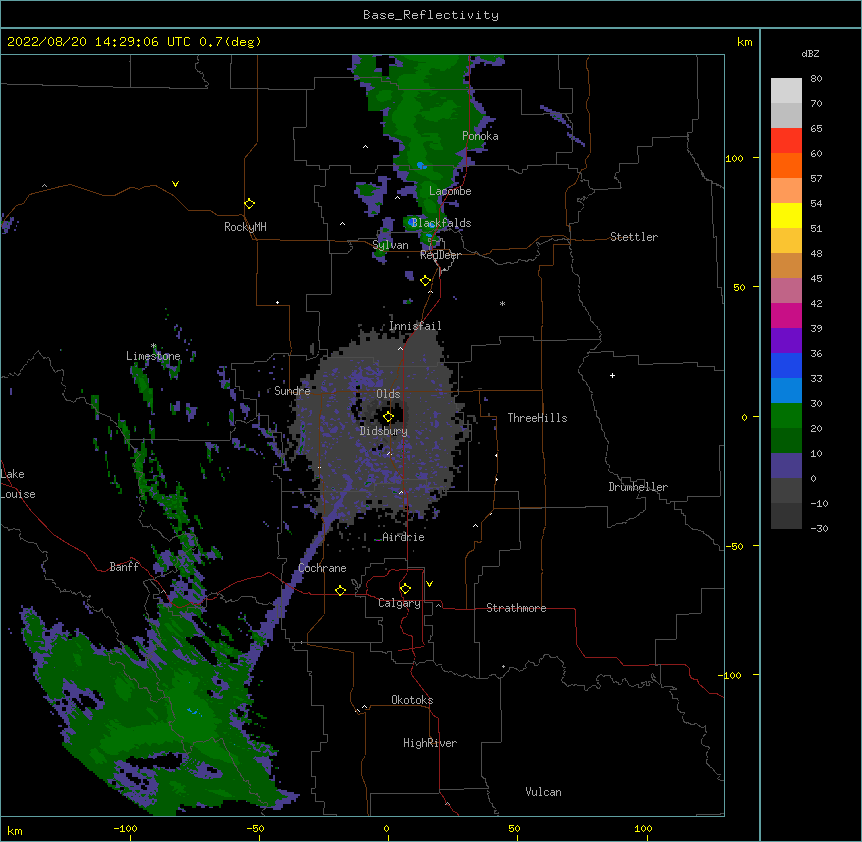This screenshot has width=862, height=842.
Task: Click the km unit label at top right
Action: point(744,42)
